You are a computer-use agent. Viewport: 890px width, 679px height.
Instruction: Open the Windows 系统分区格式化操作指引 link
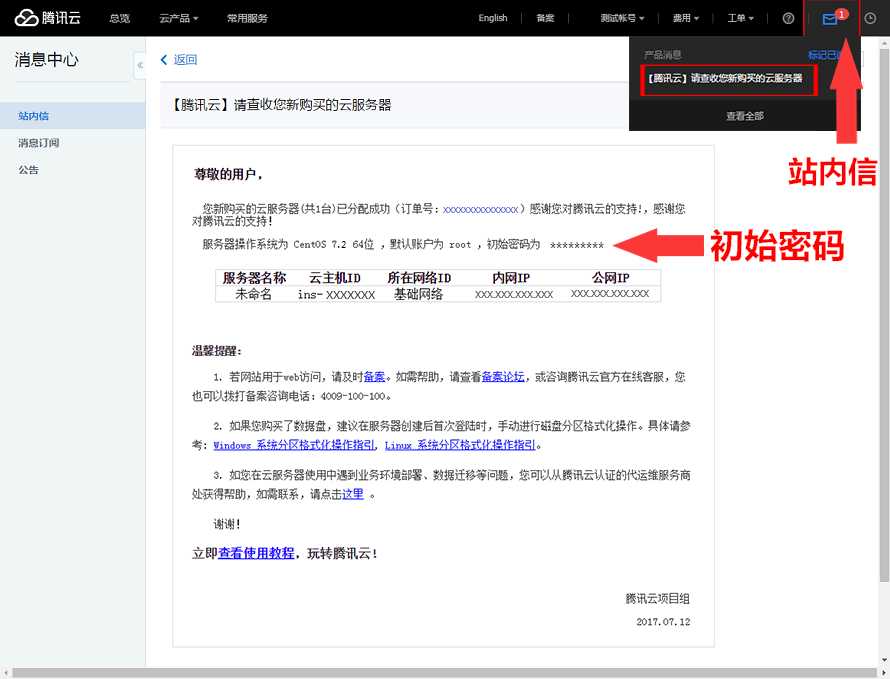click(x=294, y=445)
